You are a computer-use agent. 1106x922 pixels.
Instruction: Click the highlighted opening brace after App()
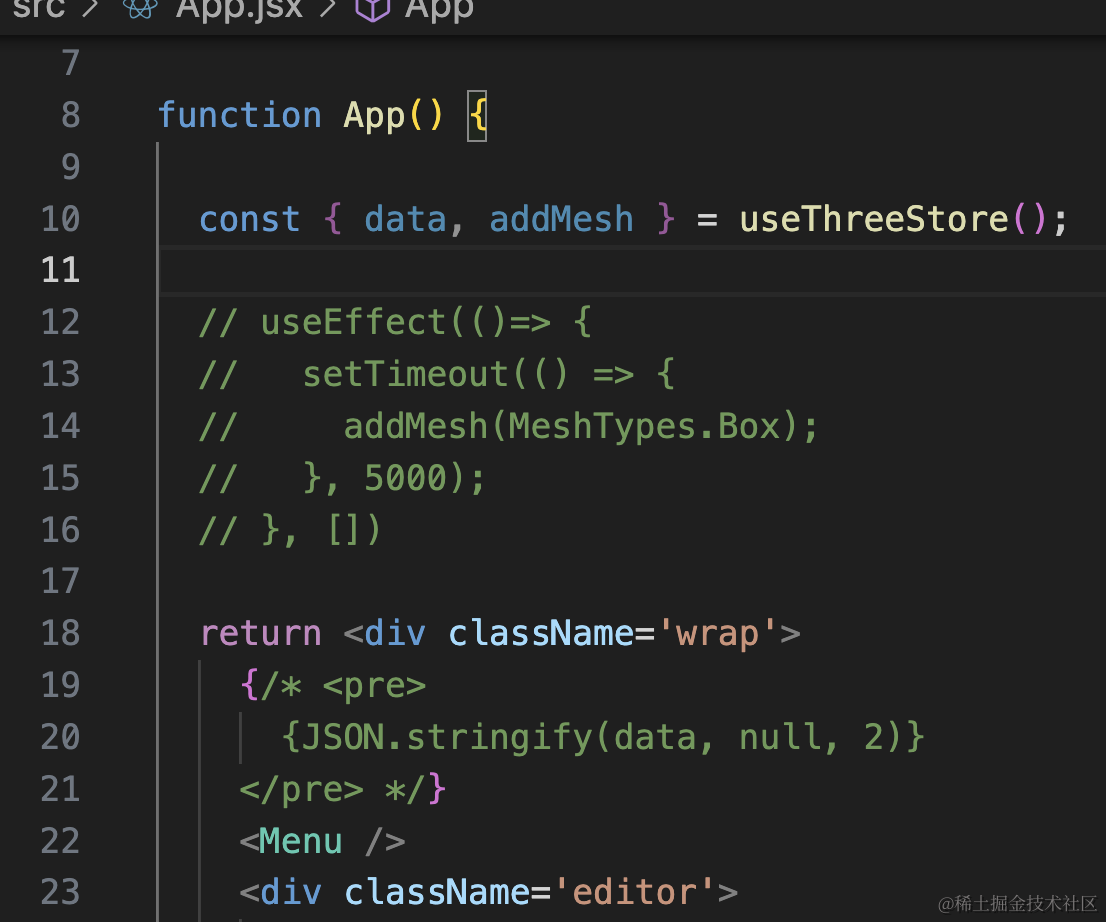coord(478,116)
